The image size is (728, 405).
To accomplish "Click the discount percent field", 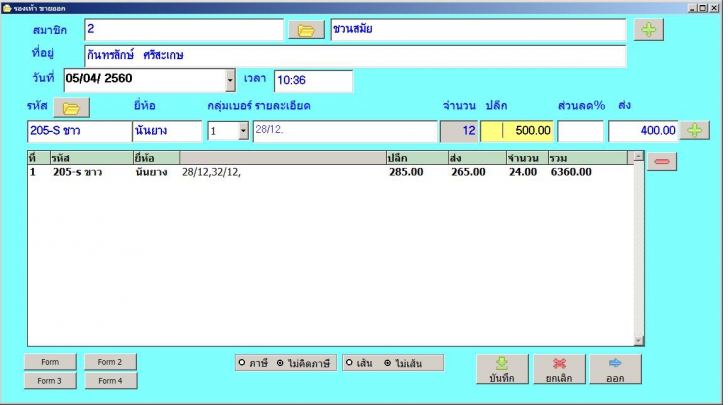I will (580, 131).
